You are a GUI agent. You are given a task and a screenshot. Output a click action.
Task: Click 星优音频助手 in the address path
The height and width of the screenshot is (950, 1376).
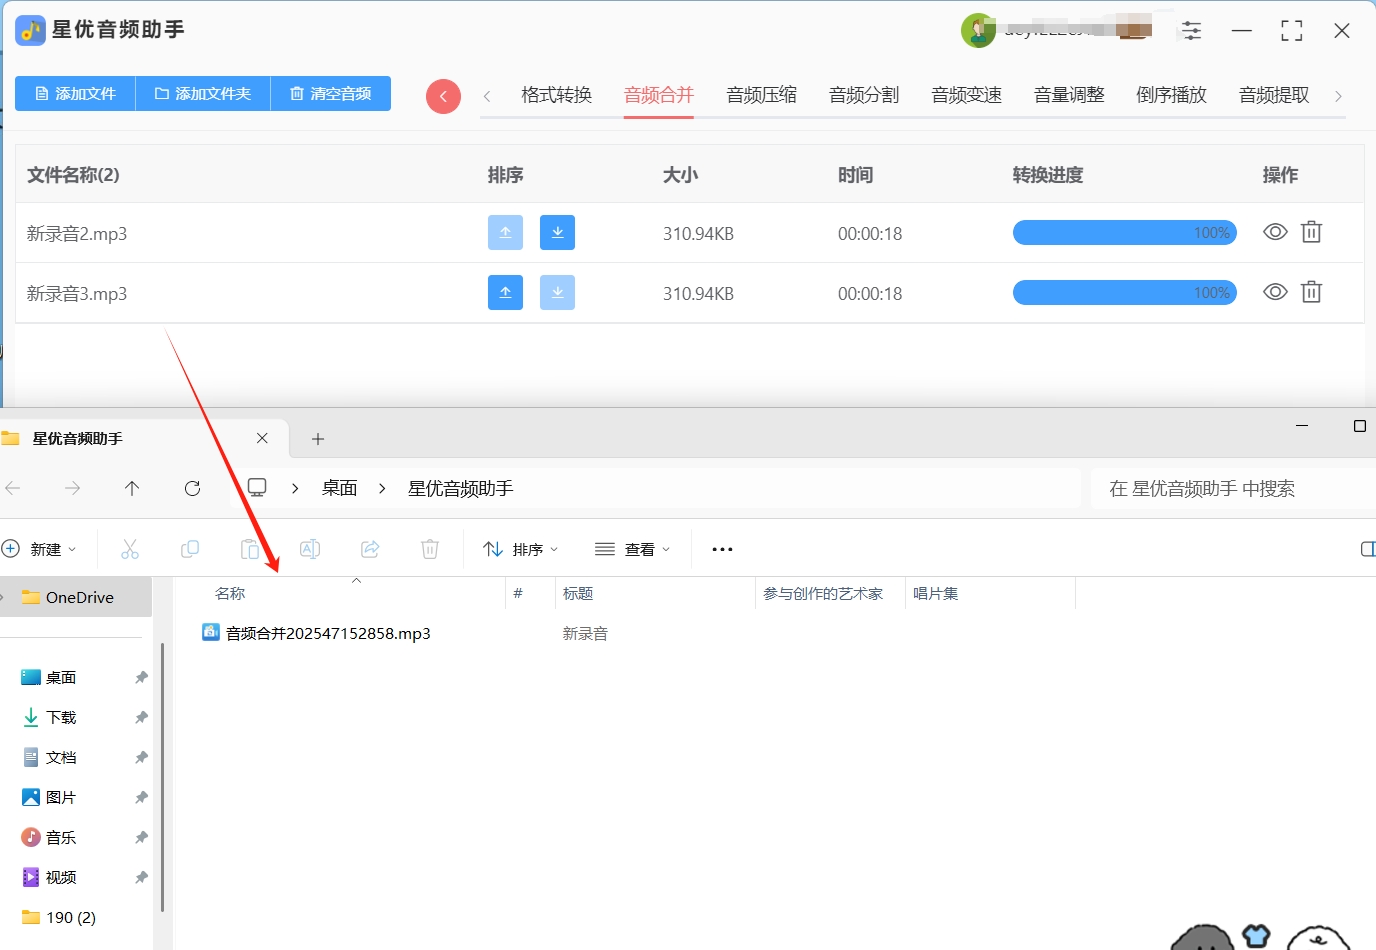pyautogui.click(x=461, y=488)
